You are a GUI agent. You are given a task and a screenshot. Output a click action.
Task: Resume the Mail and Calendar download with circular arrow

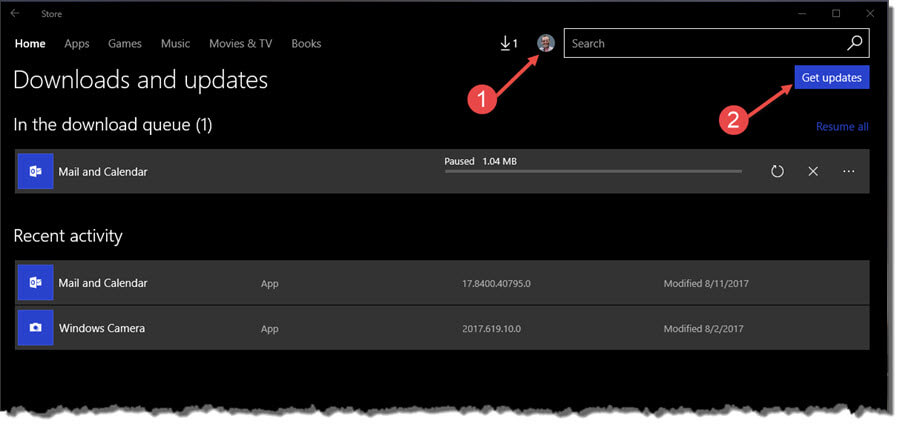click(777, 171)
